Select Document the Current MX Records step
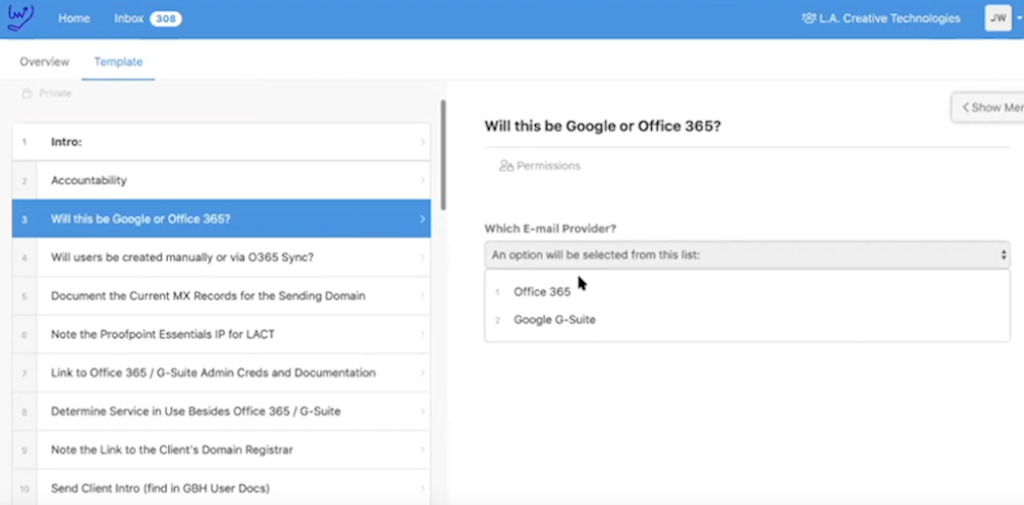 tap(221, 296)
